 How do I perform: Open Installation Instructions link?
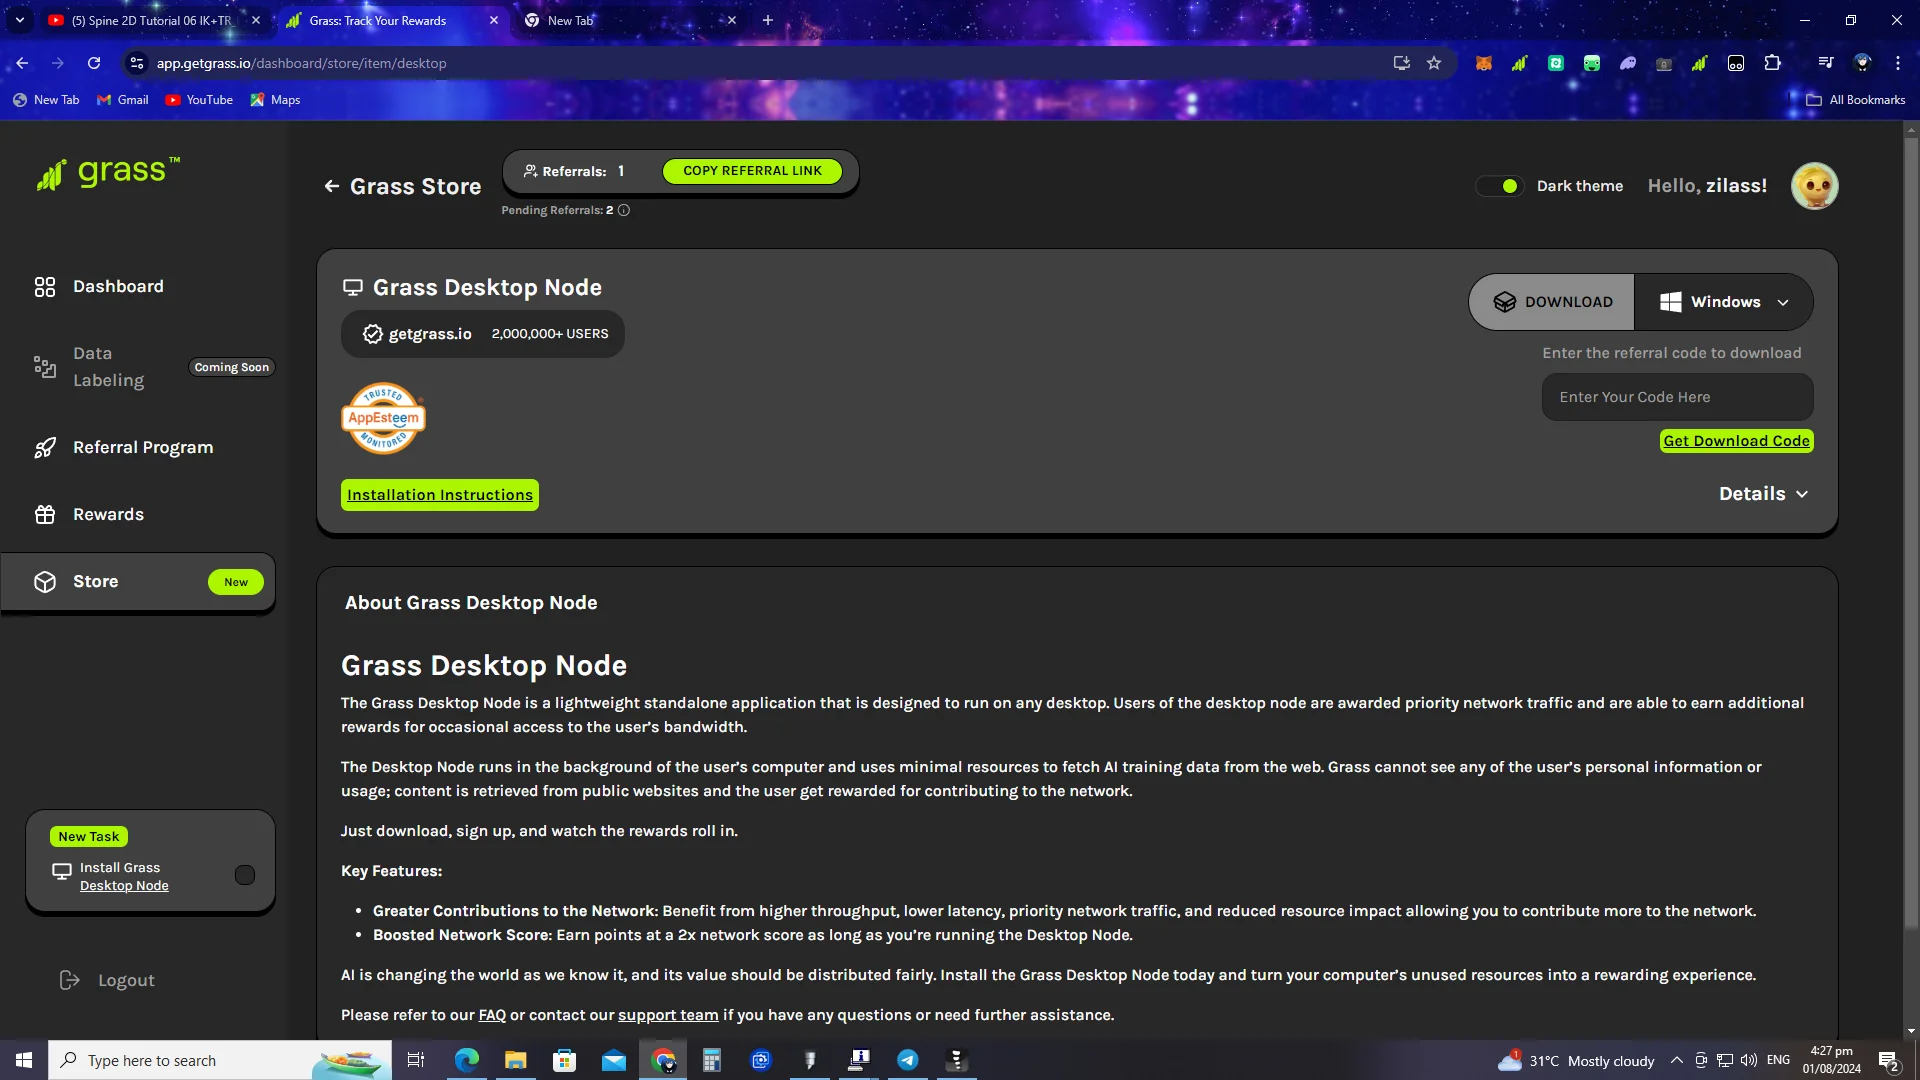440,495
